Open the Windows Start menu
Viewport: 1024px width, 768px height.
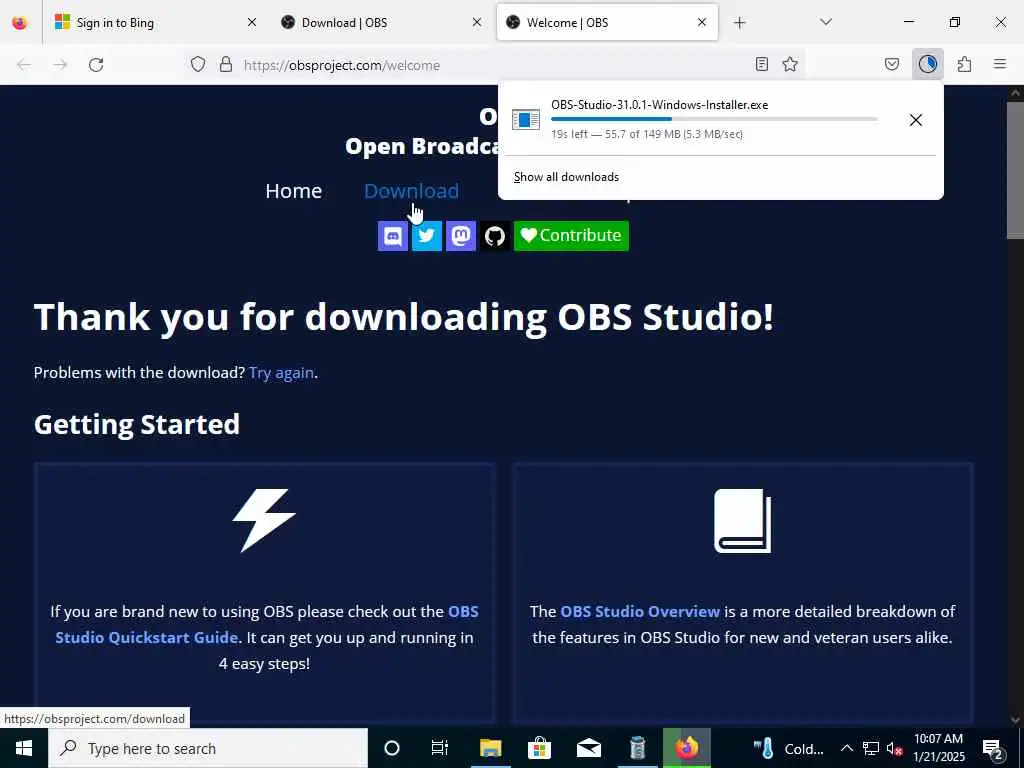(24, 748)
